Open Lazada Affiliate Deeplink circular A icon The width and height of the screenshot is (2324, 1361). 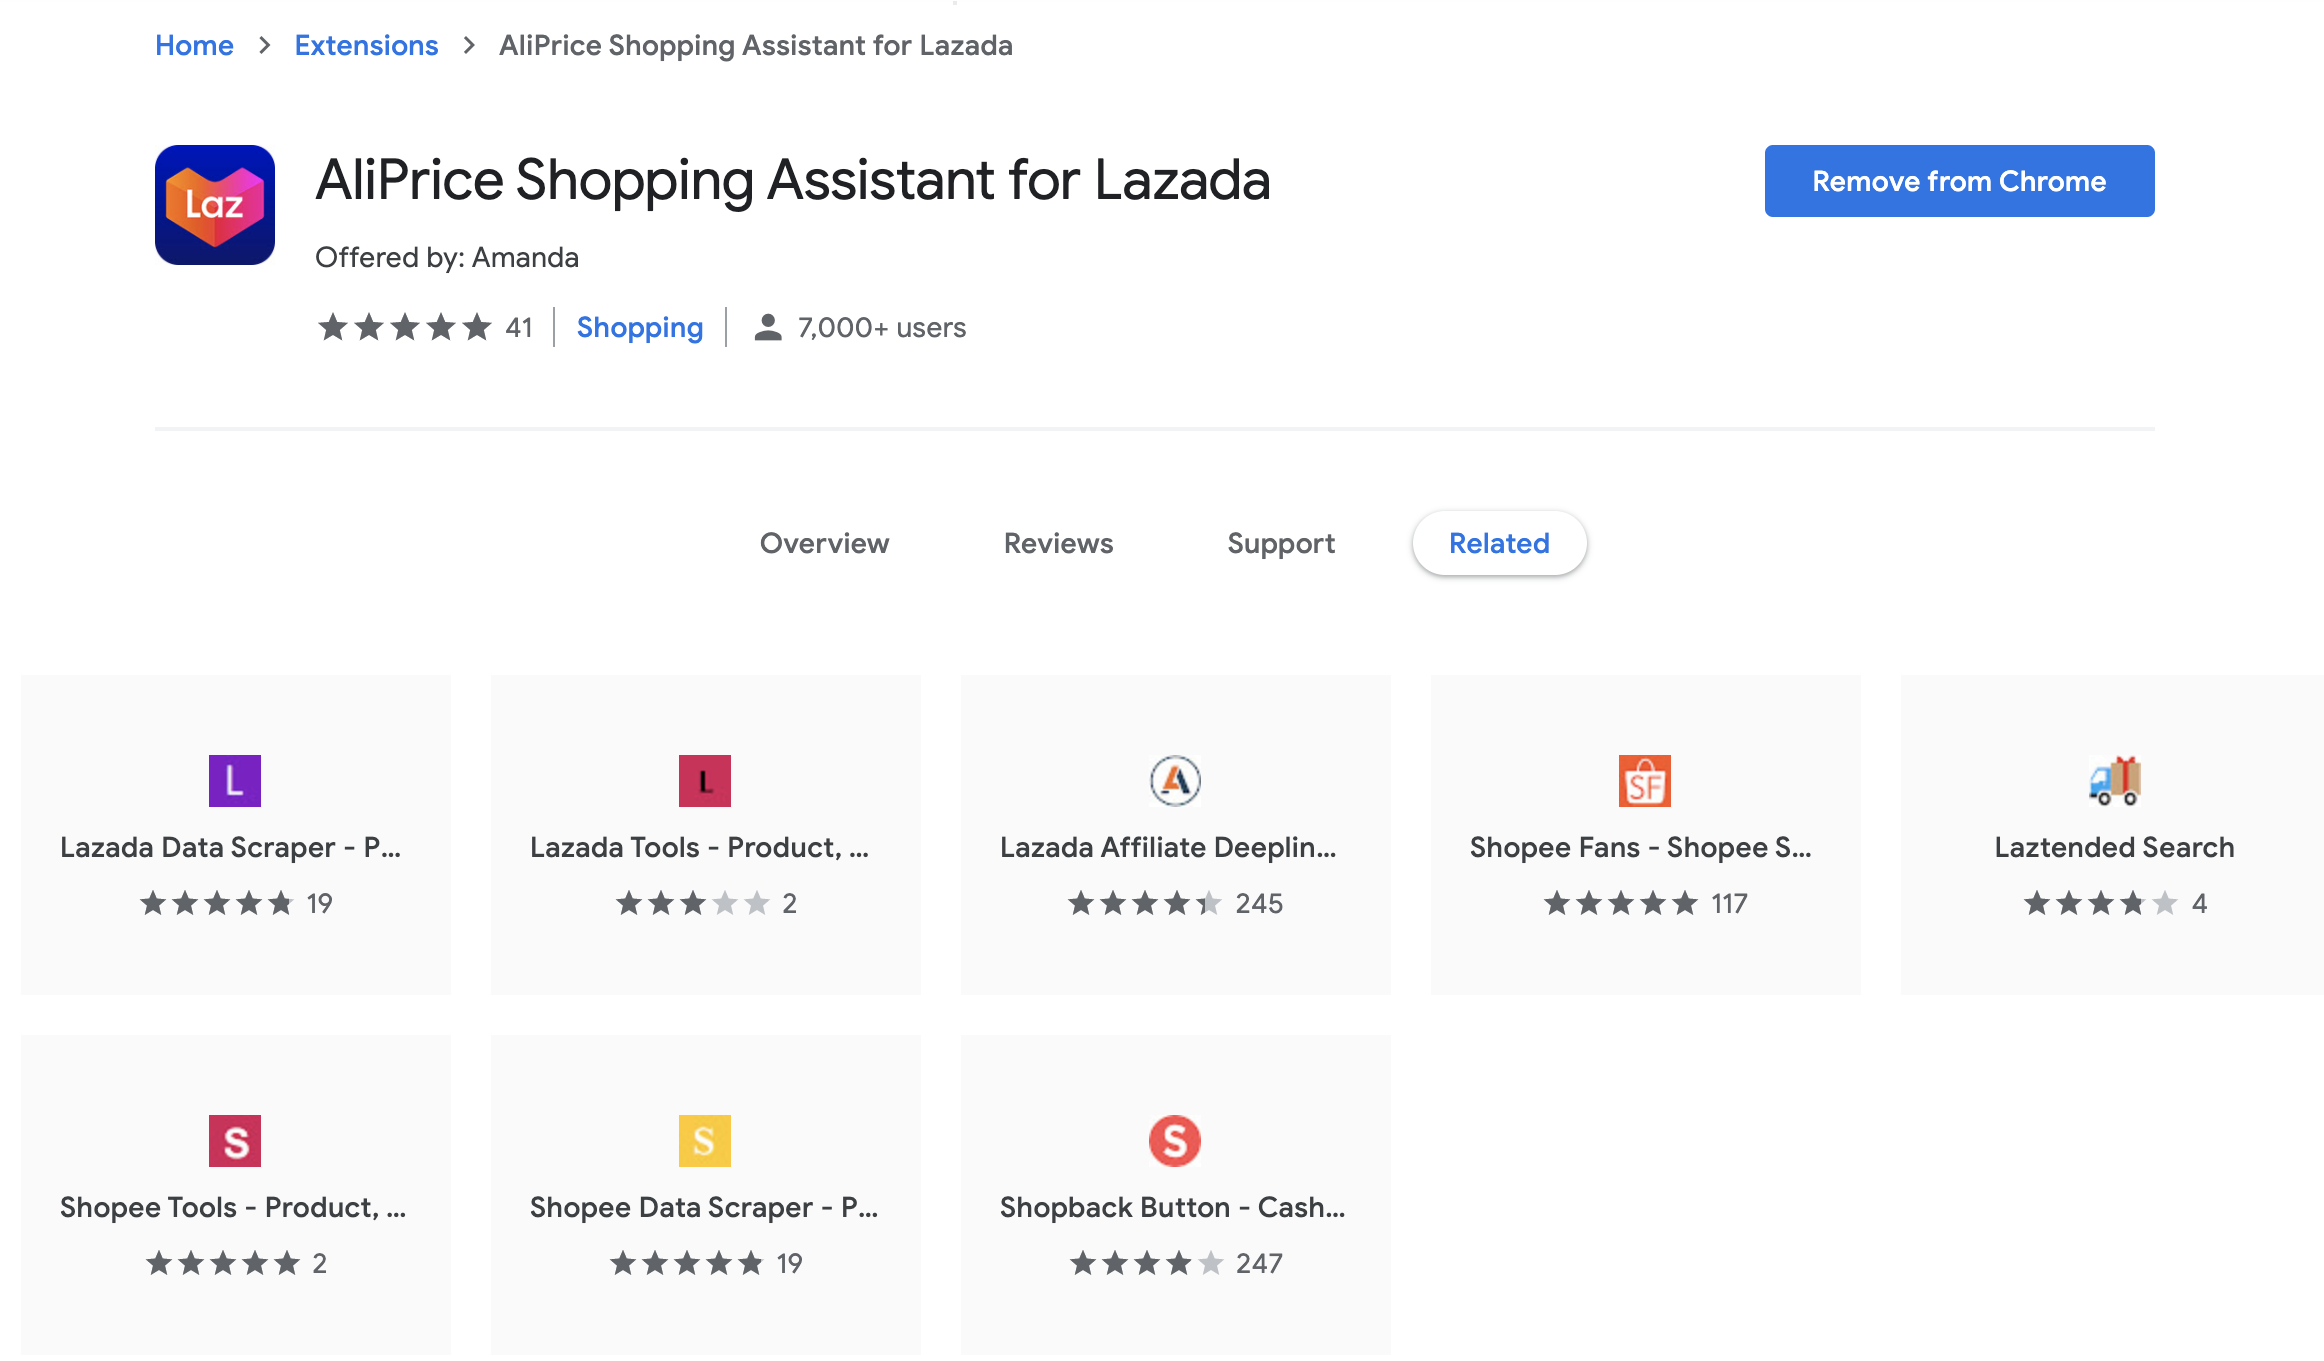(1174, 781)
